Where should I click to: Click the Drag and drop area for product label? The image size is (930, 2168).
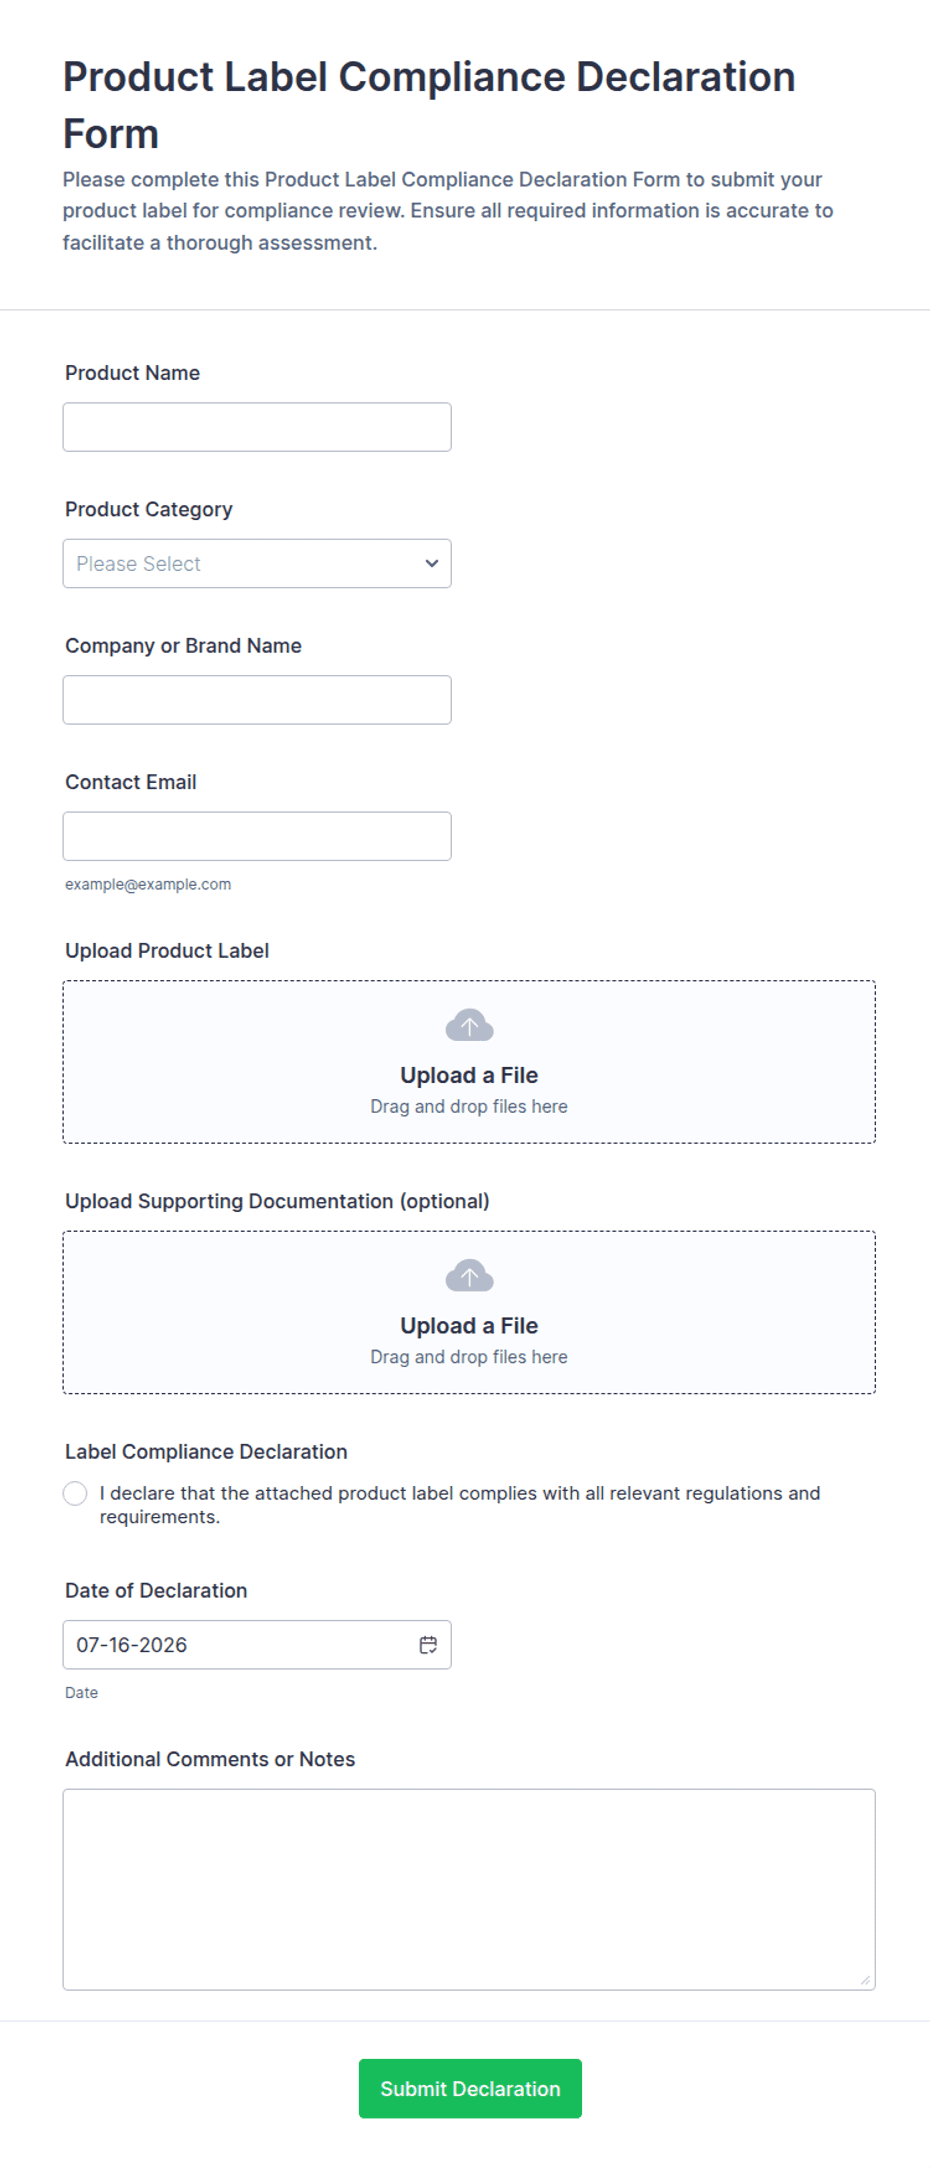pyautogui.click(x=469, y=1062)
